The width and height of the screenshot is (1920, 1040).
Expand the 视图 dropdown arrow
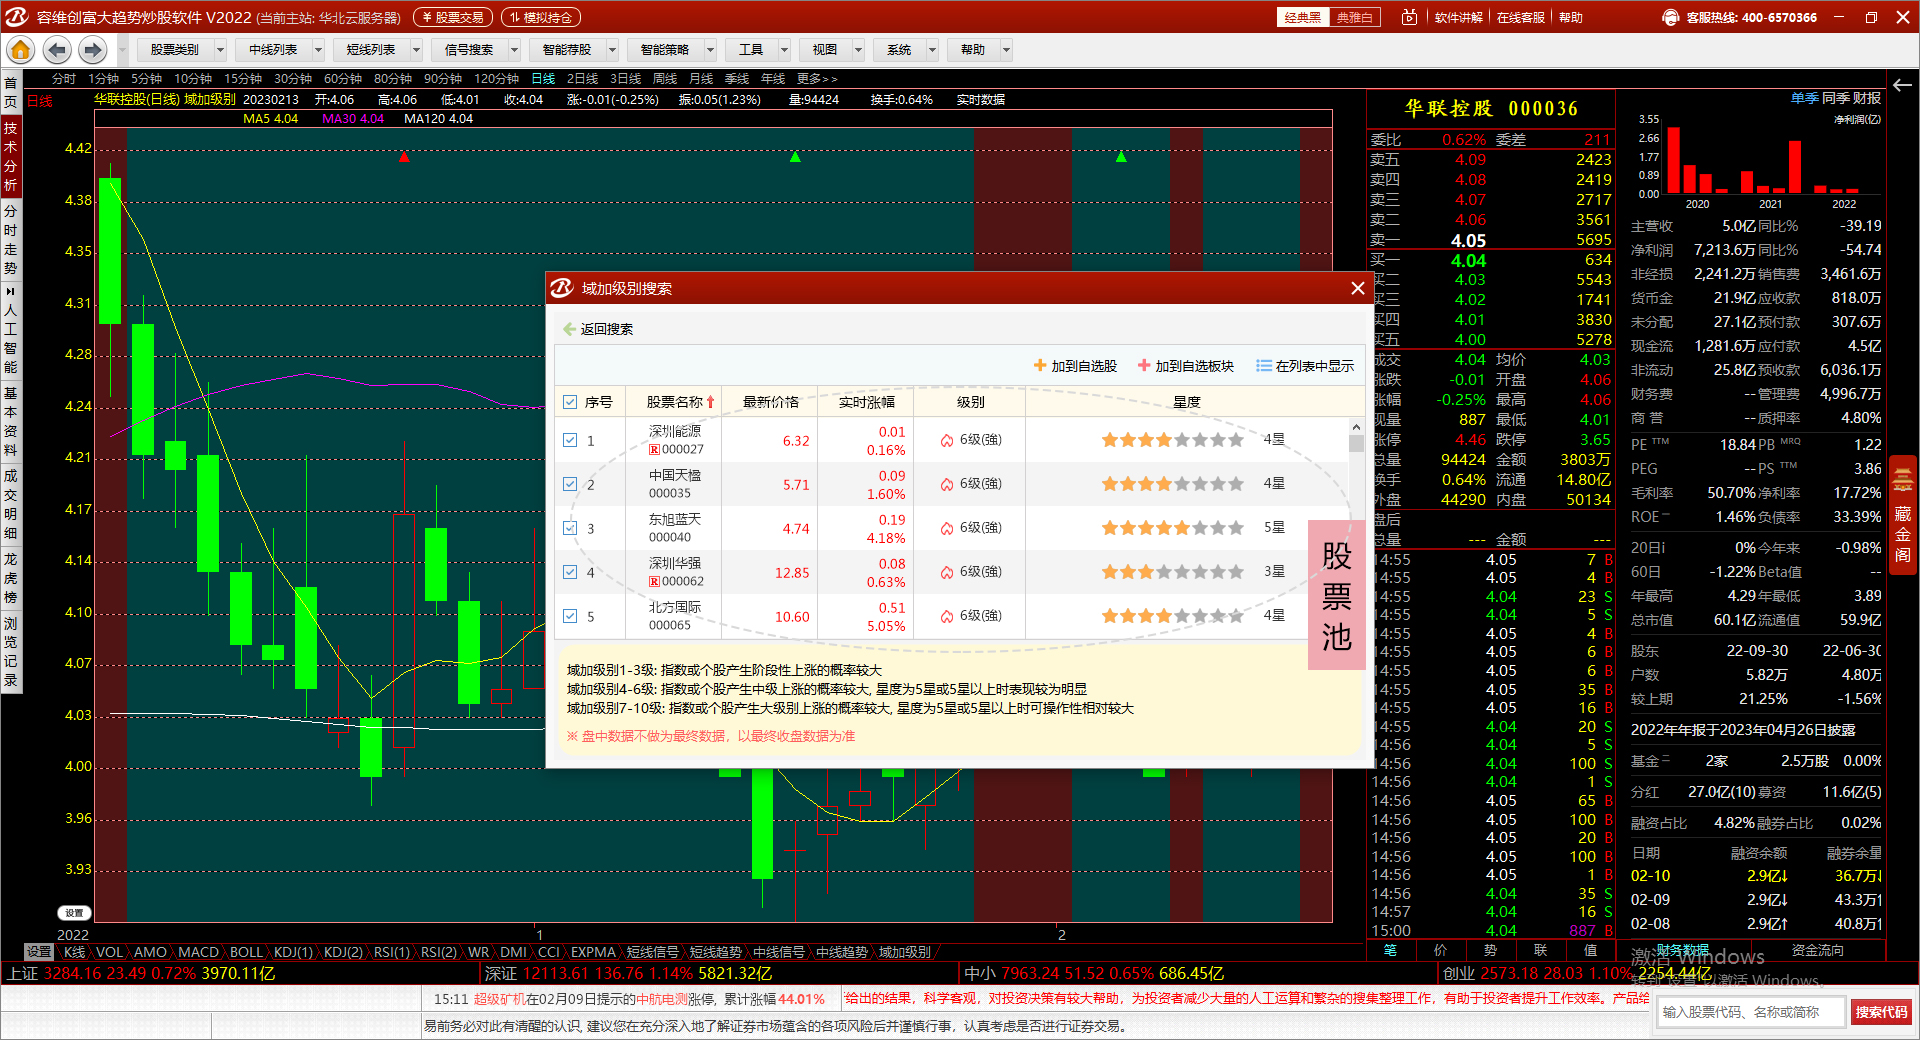(858, 49)
